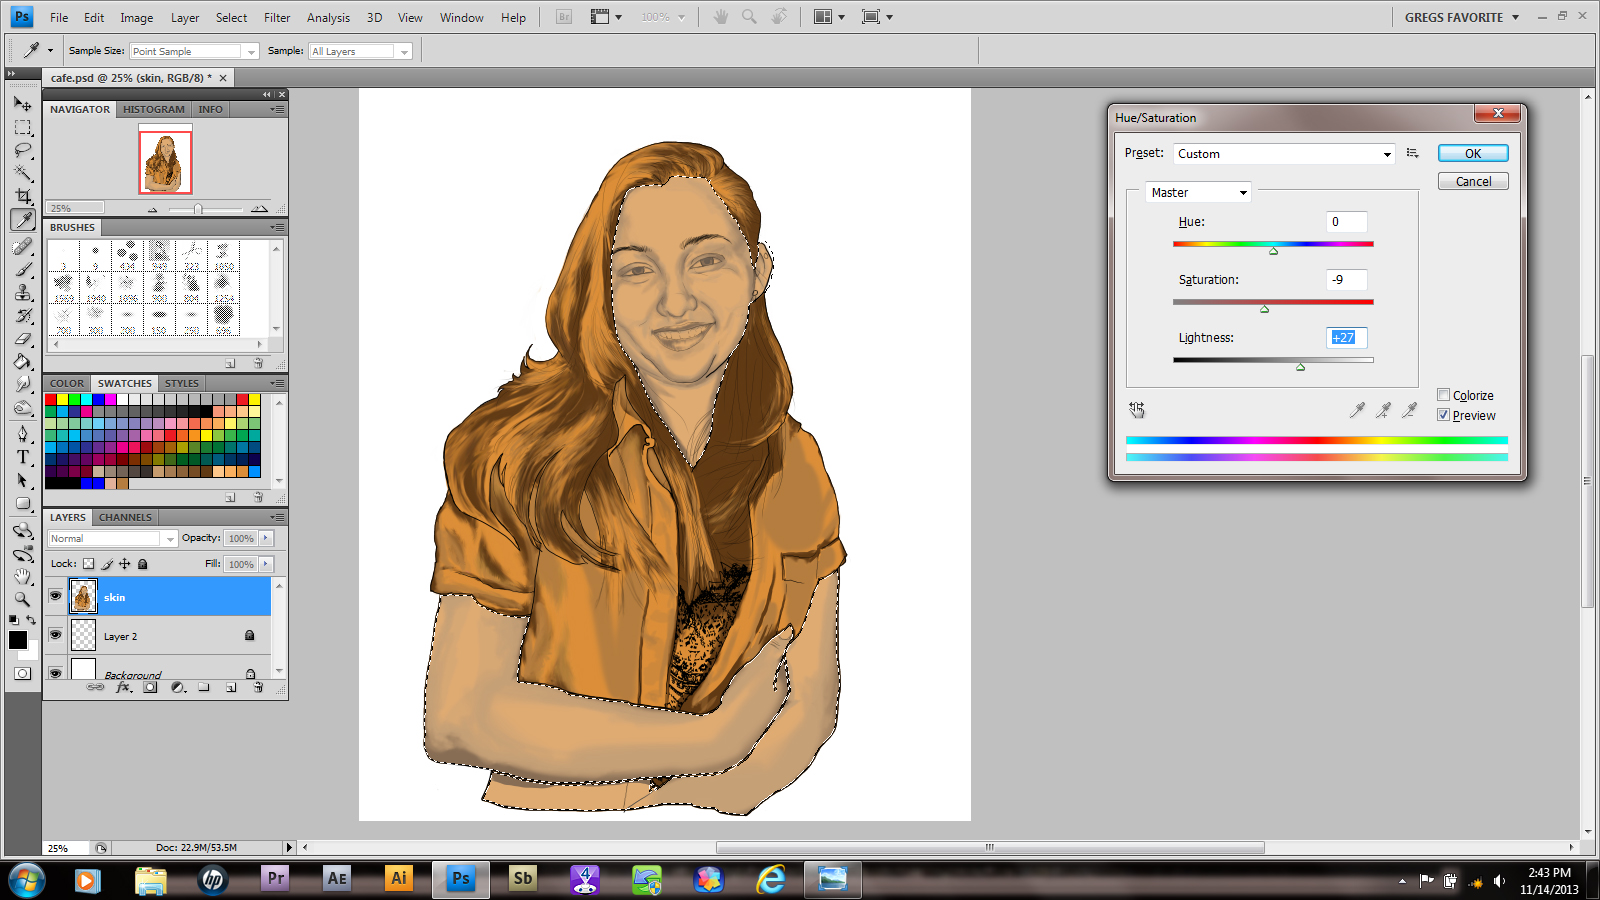Click the Saturation slider handle
1600x900 pixels.
1264,309
